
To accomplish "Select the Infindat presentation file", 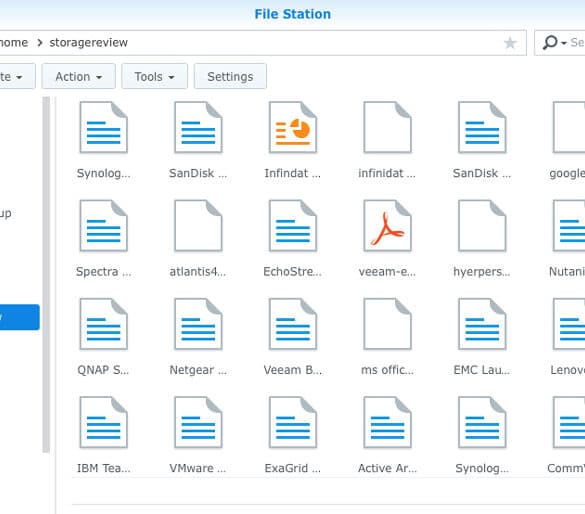I will 293,127.
